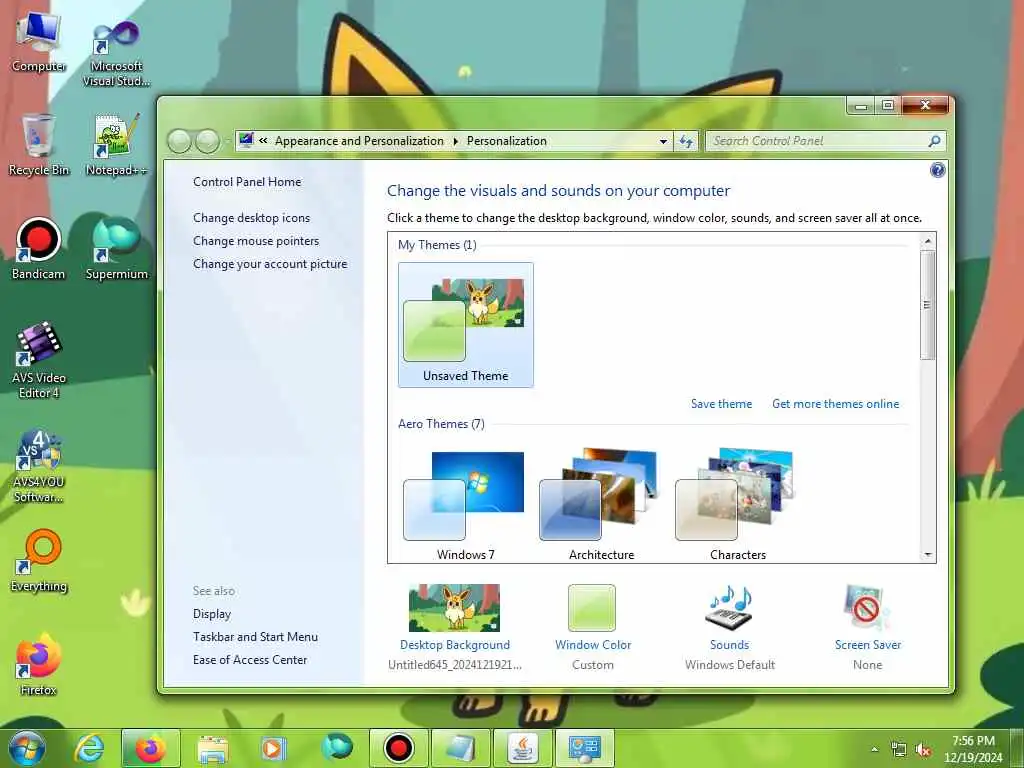Image resolution: width=1024 pixels, height=768 pixels.
Task: Expand the breadcrumb chevron before Appearance
Action: click(263, 141)
